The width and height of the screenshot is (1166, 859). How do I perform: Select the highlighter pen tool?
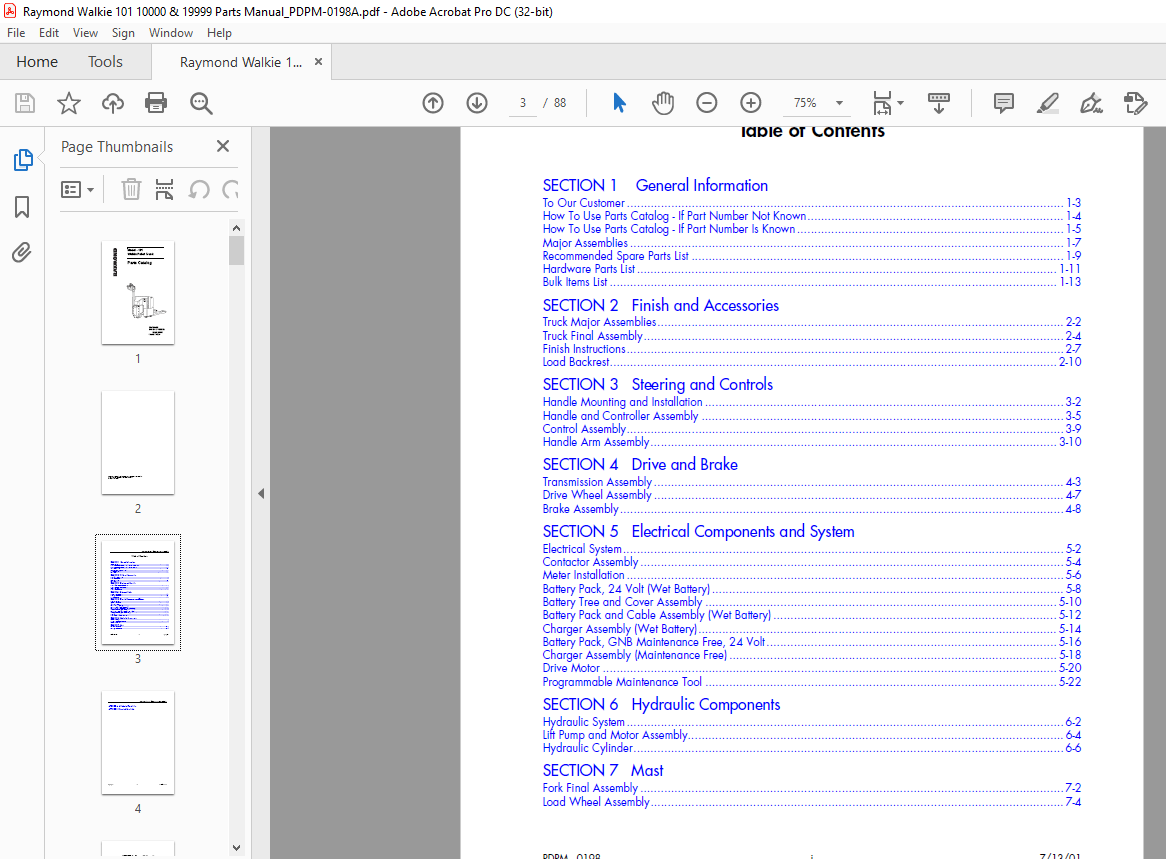(x=1048, y=103)
